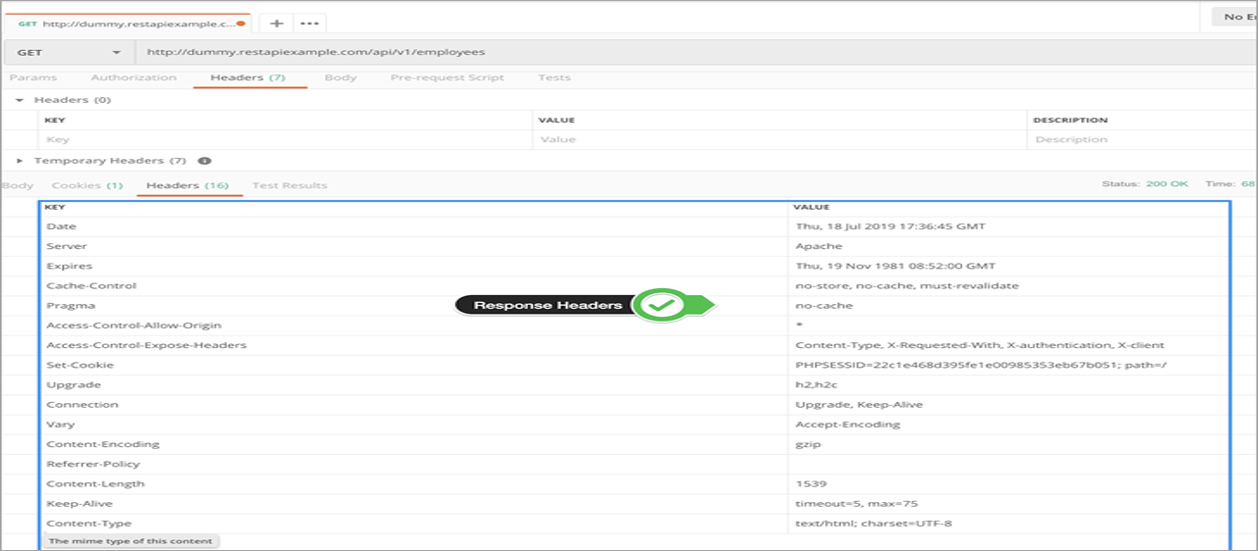
Task: Open the Authorization tab
Action: (x=133, y=78)
